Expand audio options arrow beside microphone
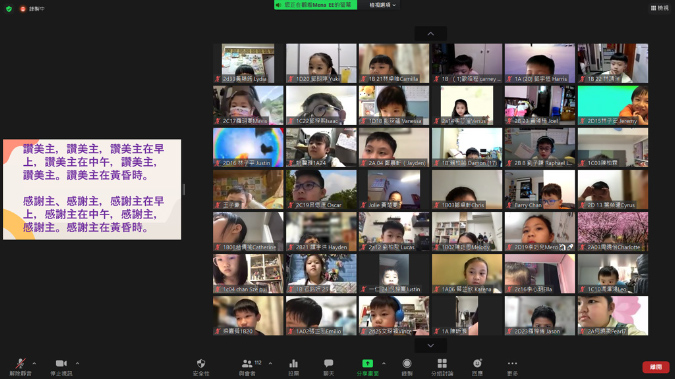Viewport: 675px width, 379px height. click(x=34, y=363)
